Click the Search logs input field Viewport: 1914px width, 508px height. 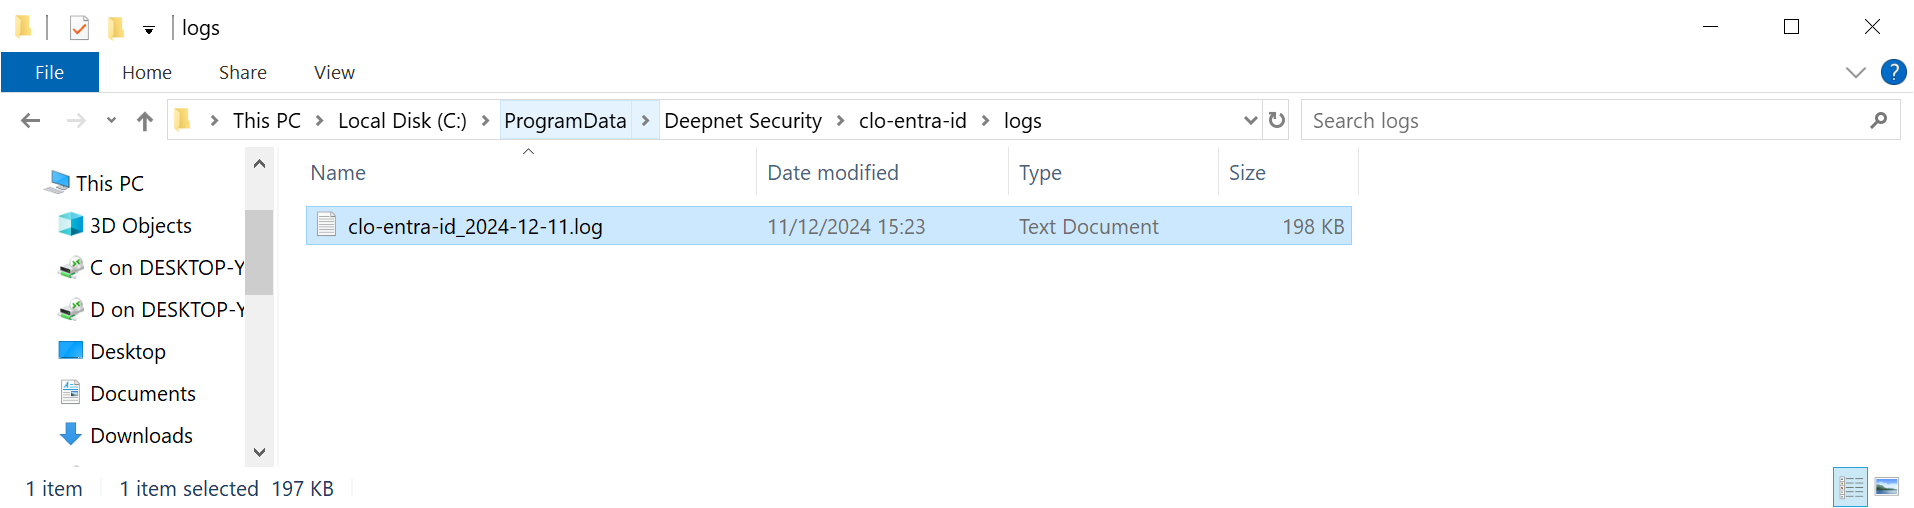pyautogui.click(x=1580, y=121)
